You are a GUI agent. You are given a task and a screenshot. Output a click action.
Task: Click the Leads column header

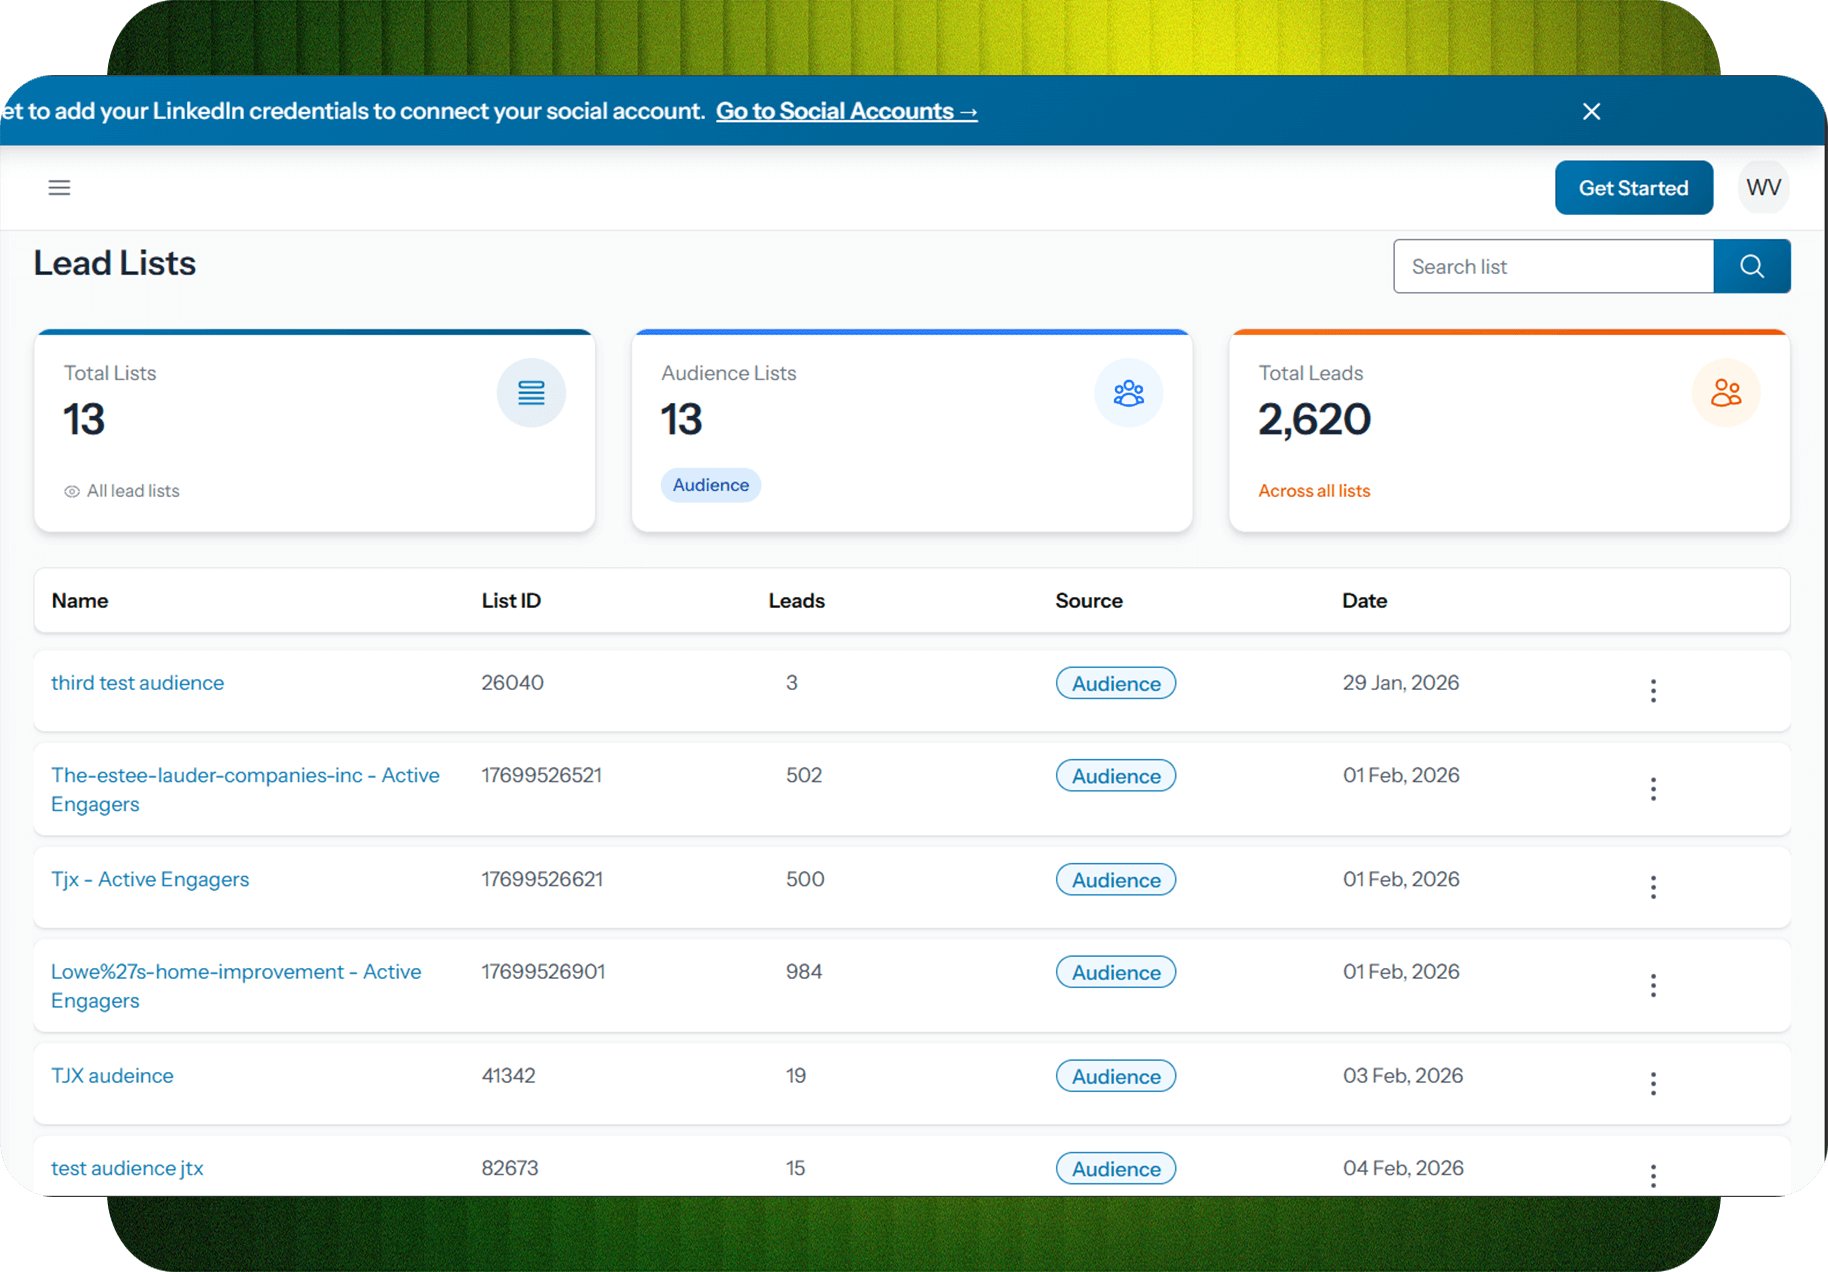click(x=796, y=601)
